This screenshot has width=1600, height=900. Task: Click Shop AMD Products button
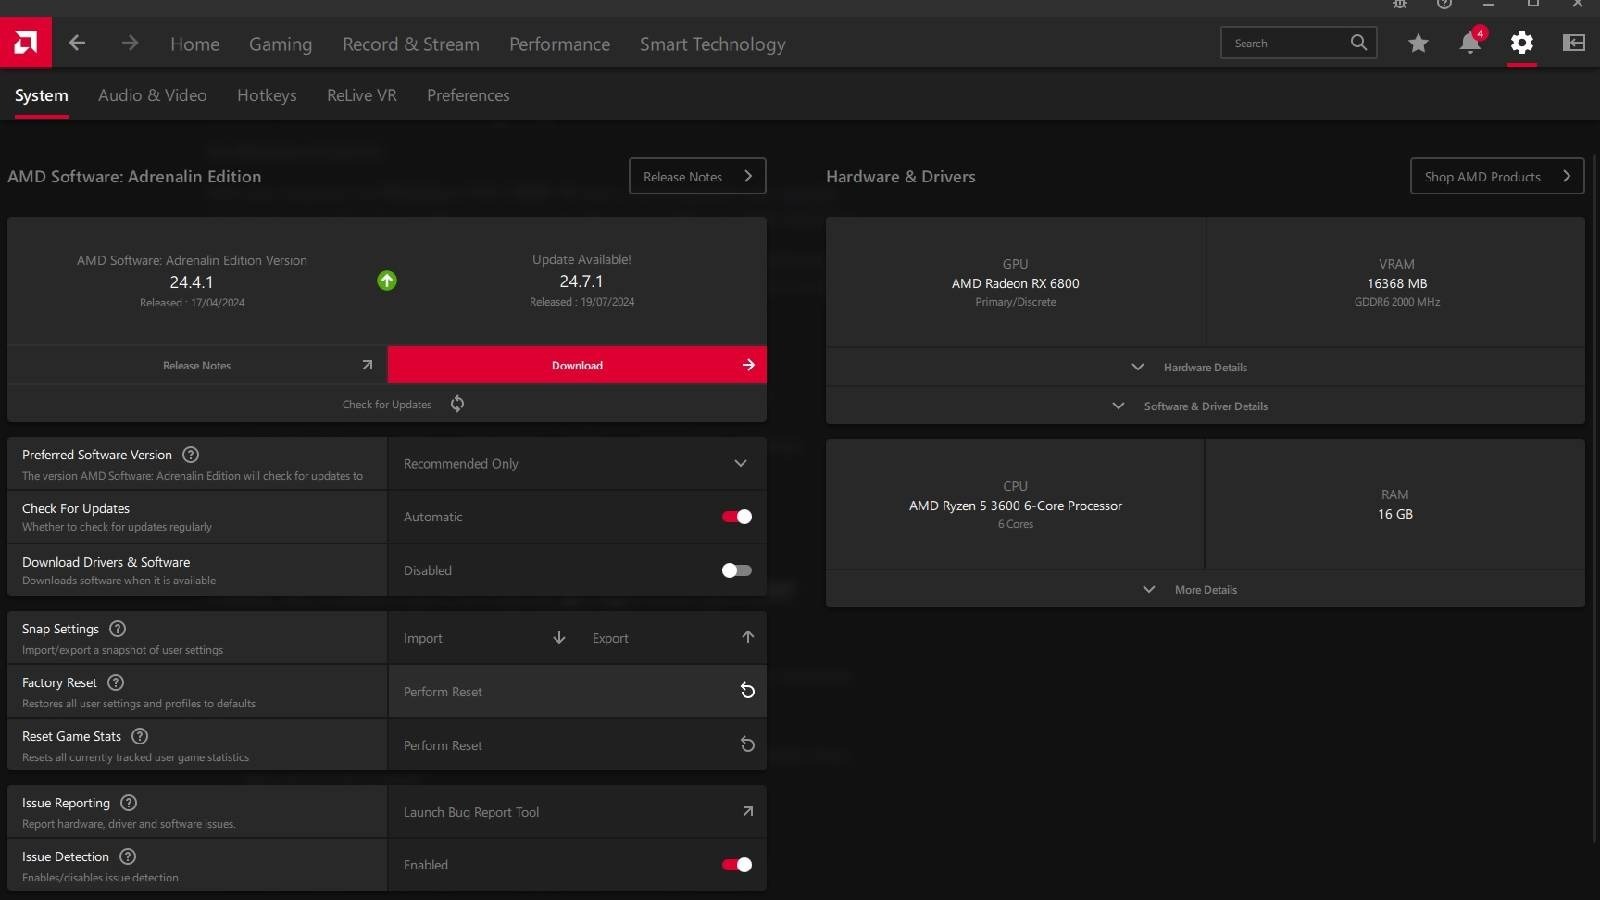pos(1497,176)
